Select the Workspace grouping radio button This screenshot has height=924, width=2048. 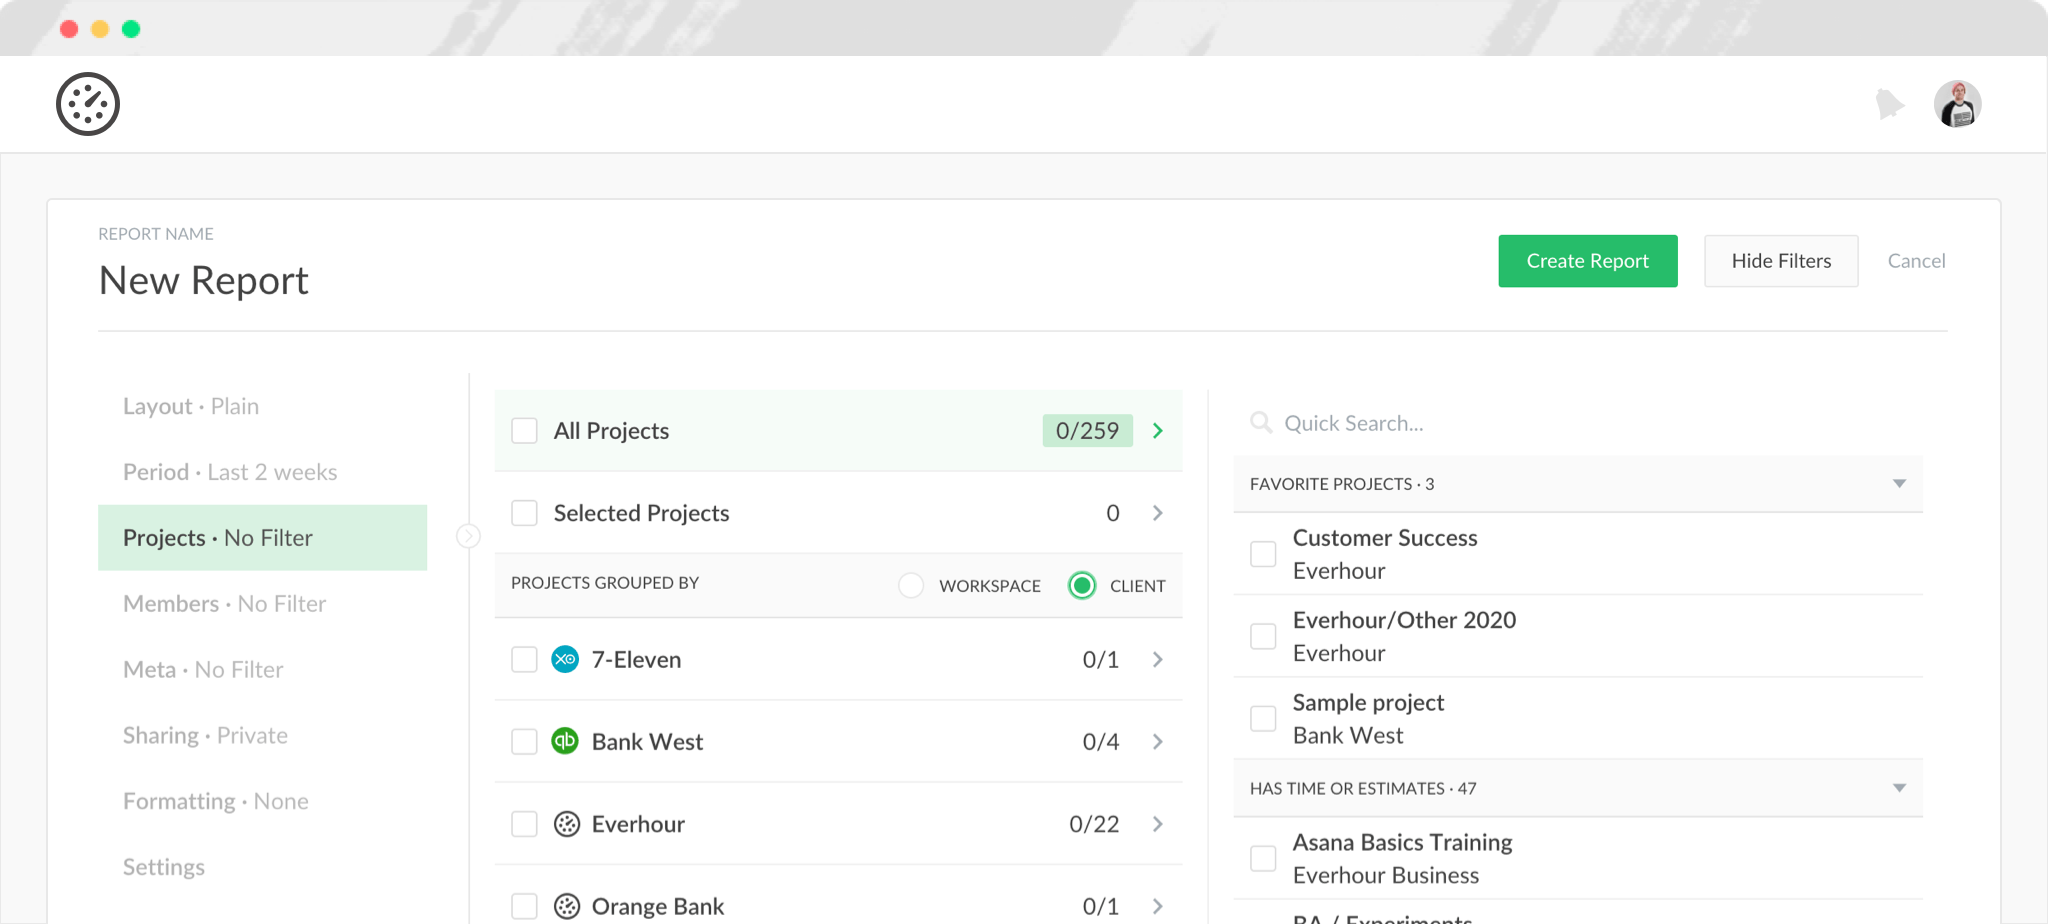click(x=910, y=585)
